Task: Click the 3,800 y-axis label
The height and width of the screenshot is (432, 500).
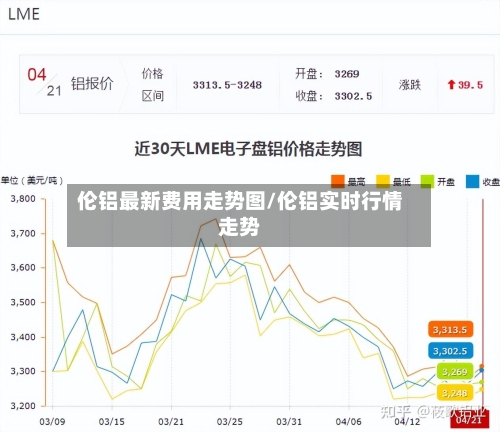Action: pyautogui.click(x=23, y=199)
